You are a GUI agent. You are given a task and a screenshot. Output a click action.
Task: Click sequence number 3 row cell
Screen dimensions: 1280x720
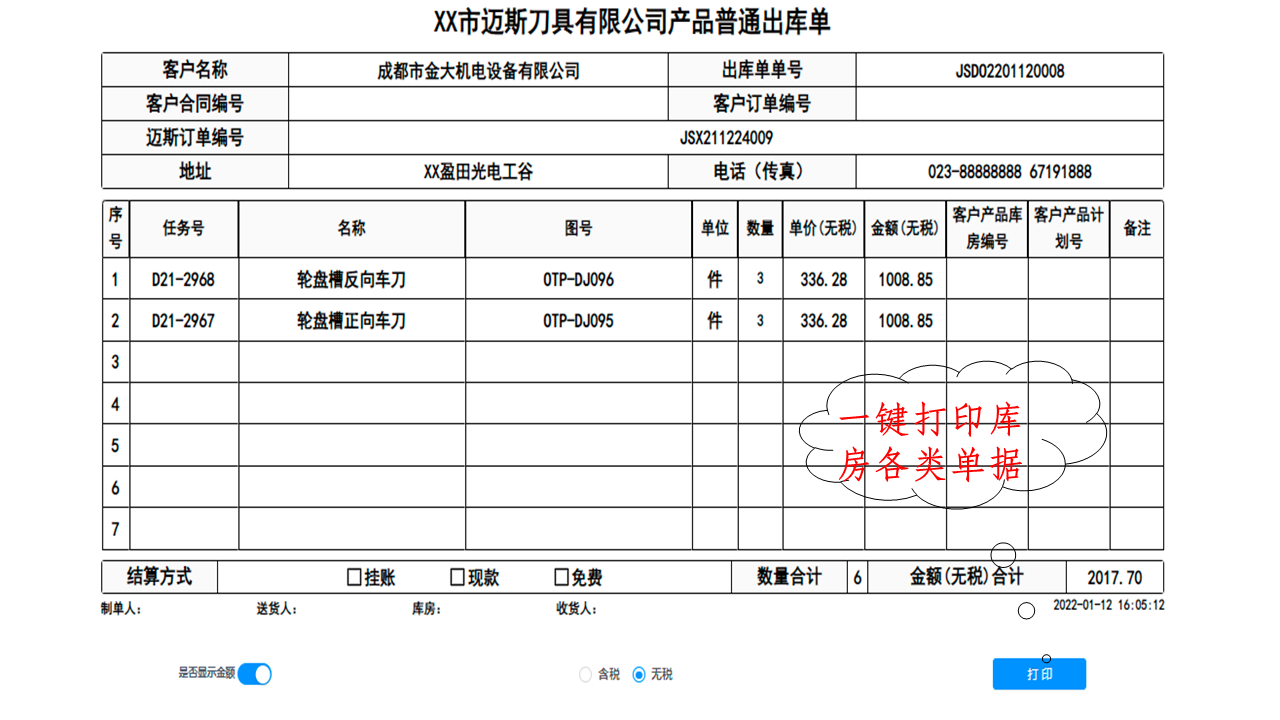[x=115, y=362]
